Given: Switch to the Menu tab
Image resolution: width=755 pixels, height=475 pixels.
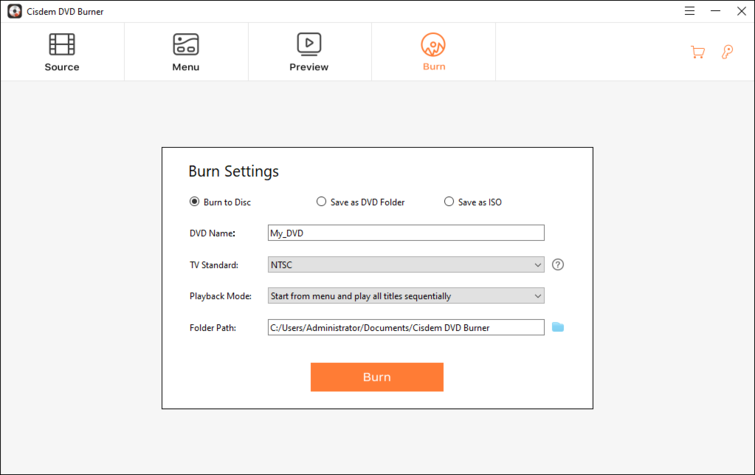Looking at the screenshot, I should point(186,52).
